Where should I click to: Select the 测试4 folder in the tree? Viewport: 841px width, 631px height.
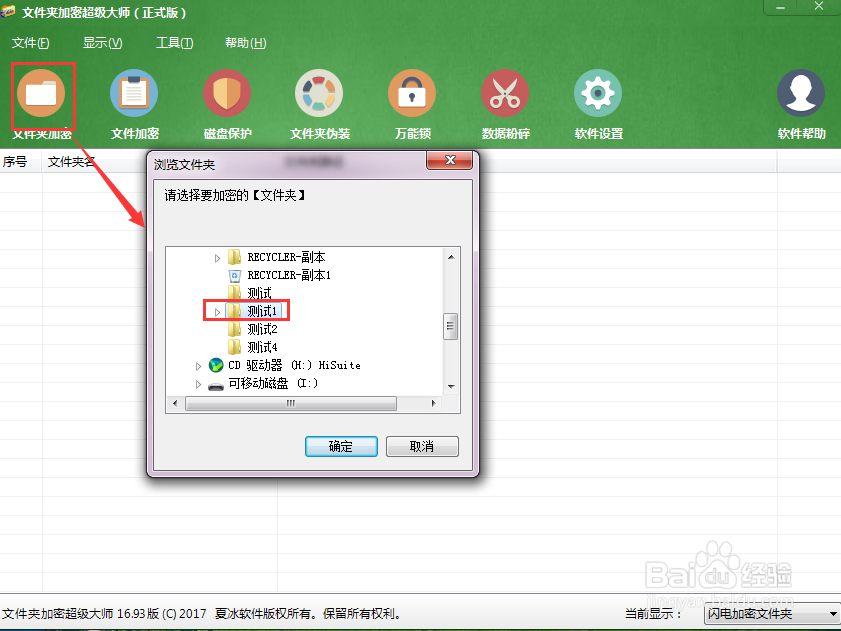262,347
